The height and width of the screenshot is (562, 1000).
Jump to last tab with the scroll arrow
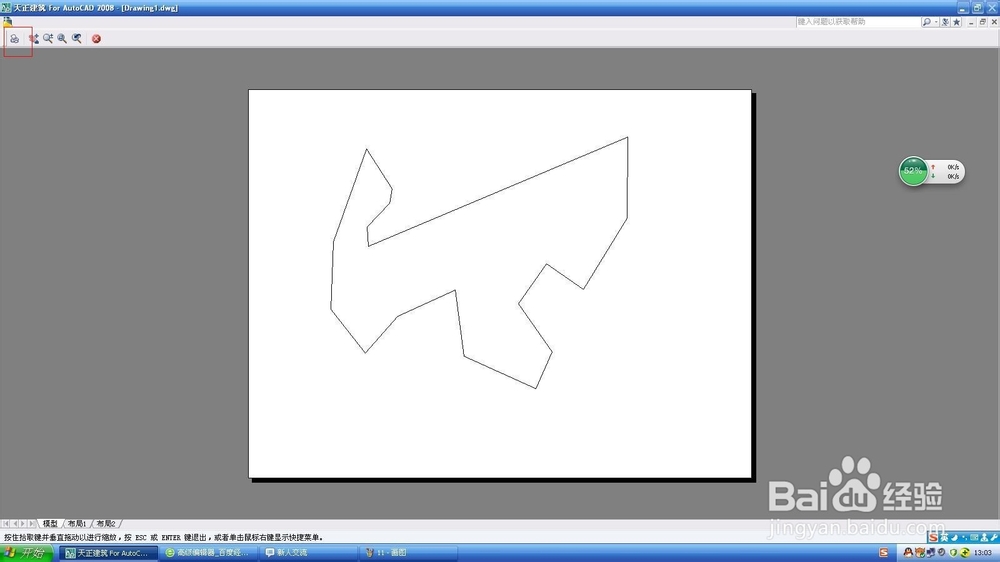(x=31, y=524)
